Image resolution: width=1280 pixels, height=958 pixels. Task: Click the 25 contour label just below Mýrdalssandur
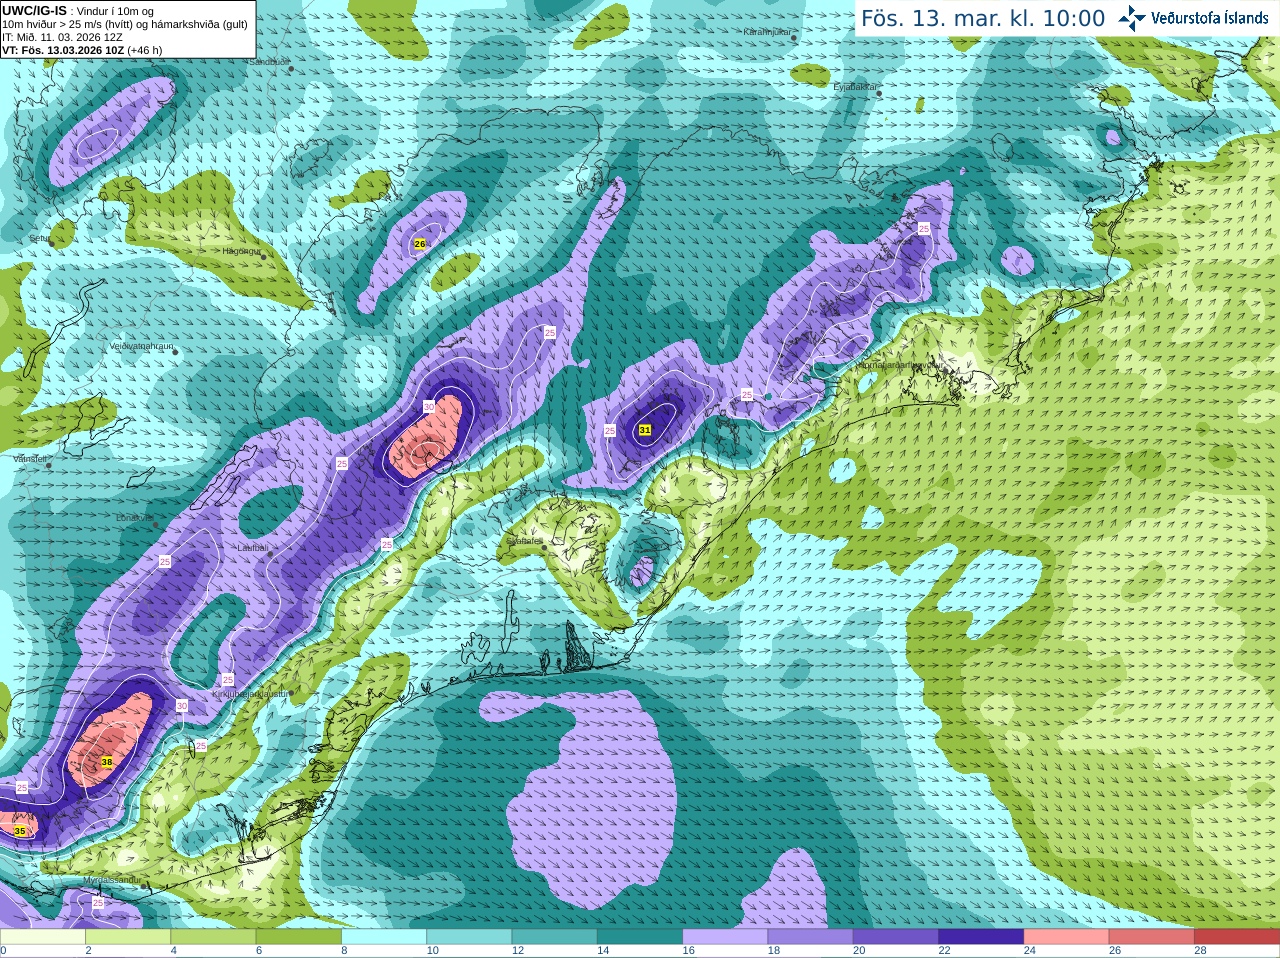pyautogui.click(x=97, y=903)
